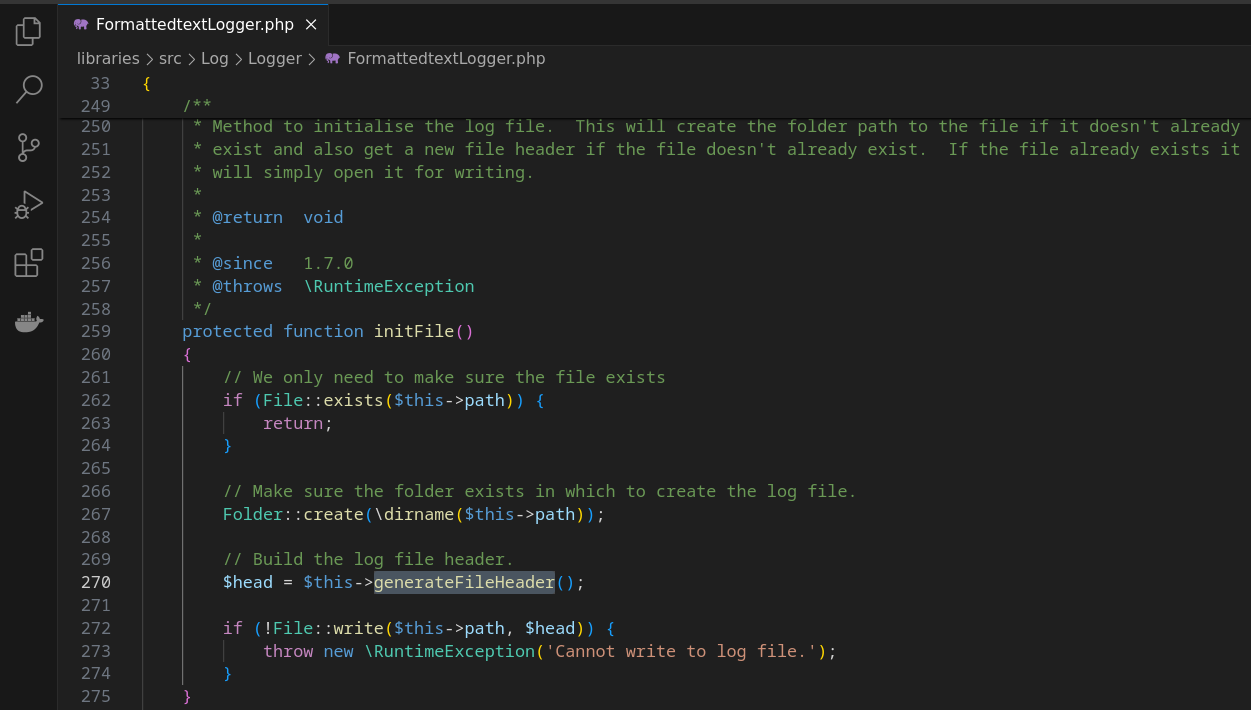The width and height of the screenshot is (1251, 710).
Task: Click '@since 1.7.0' annotation
Action: [x=283, y=263]
